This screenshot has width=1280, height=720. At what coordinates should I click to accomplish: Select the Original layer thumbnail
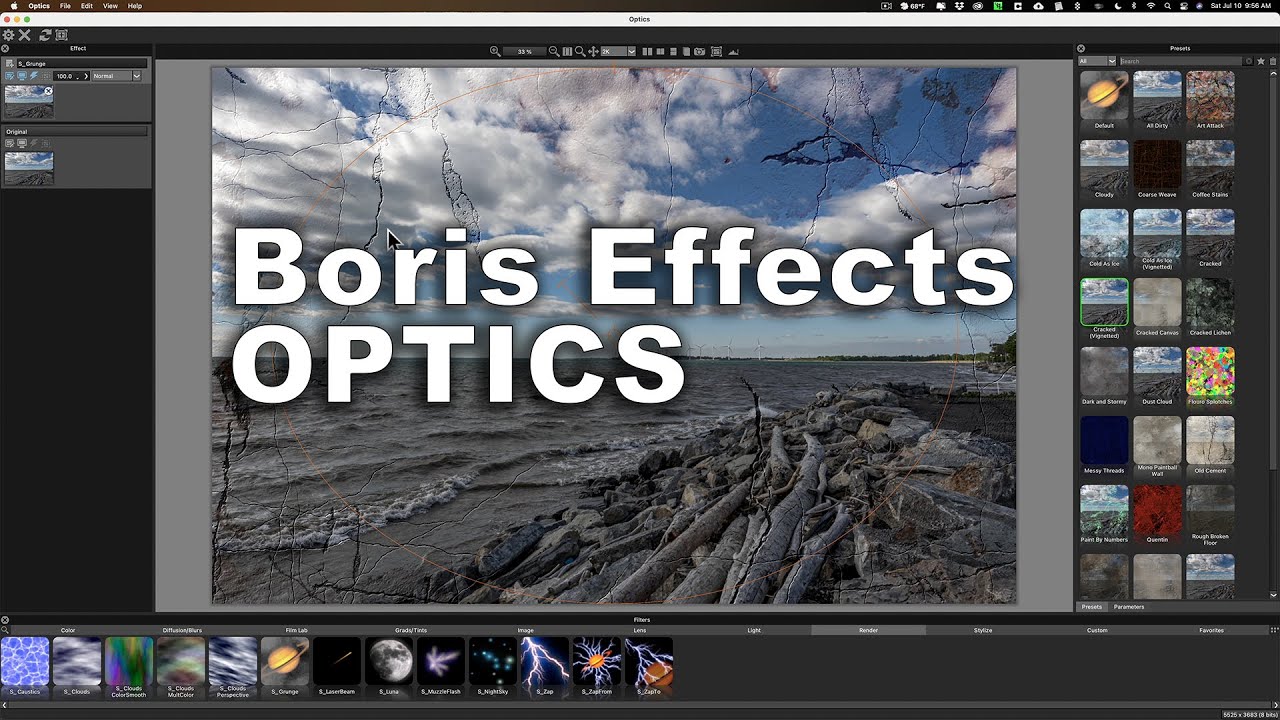pyautogui.click(x=29, y=168)
